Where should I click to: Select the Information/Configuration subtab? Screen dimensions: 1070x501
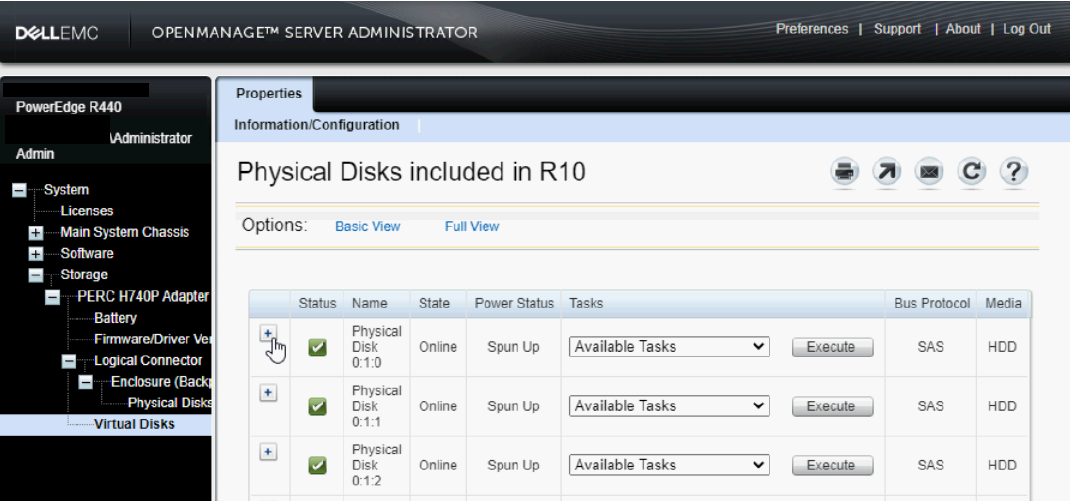coord(316,125)
